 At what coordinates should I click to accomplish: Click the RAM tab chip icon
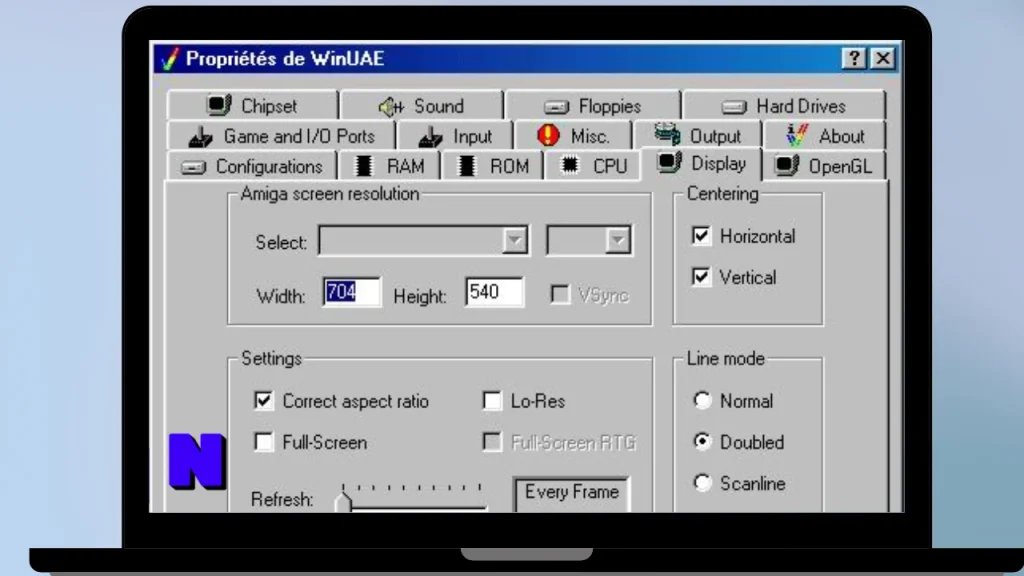coord(364,166)
